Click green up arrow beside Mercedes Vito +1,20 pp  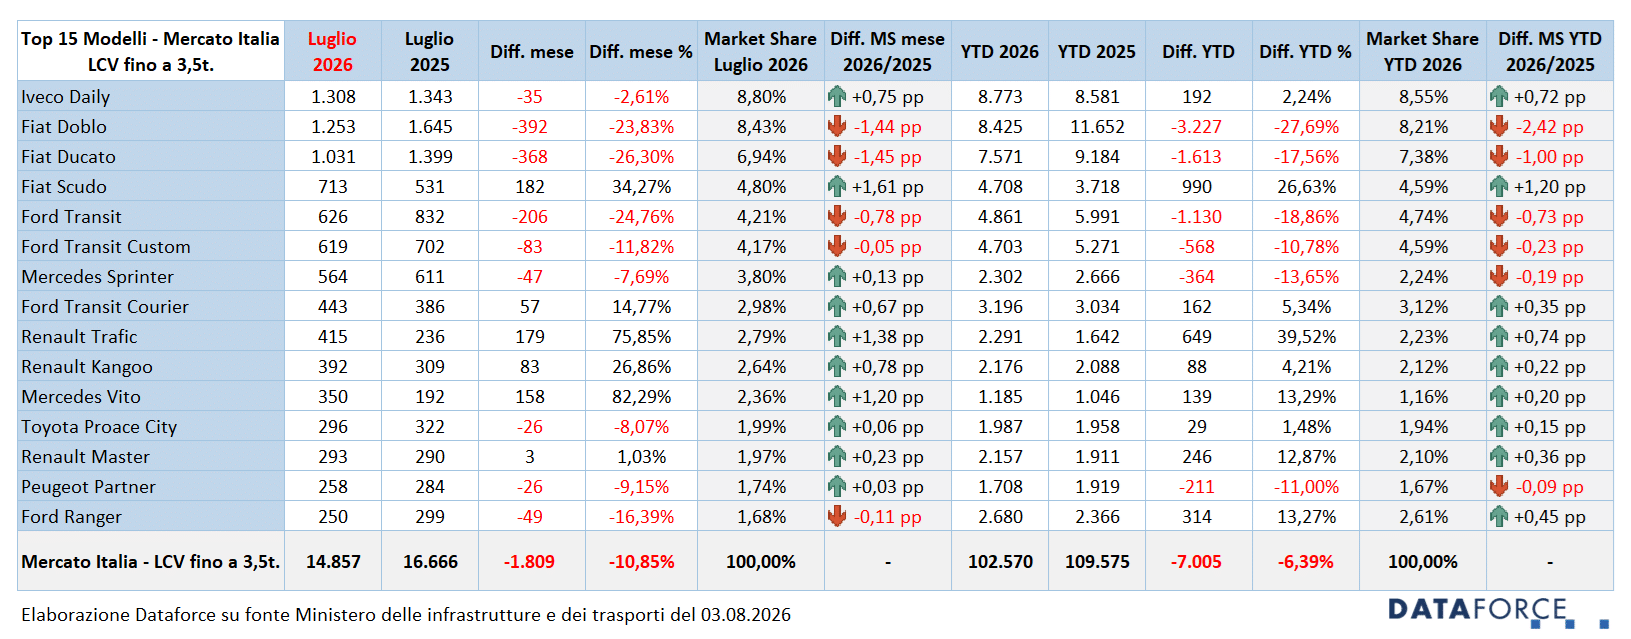tap(837, 397)
